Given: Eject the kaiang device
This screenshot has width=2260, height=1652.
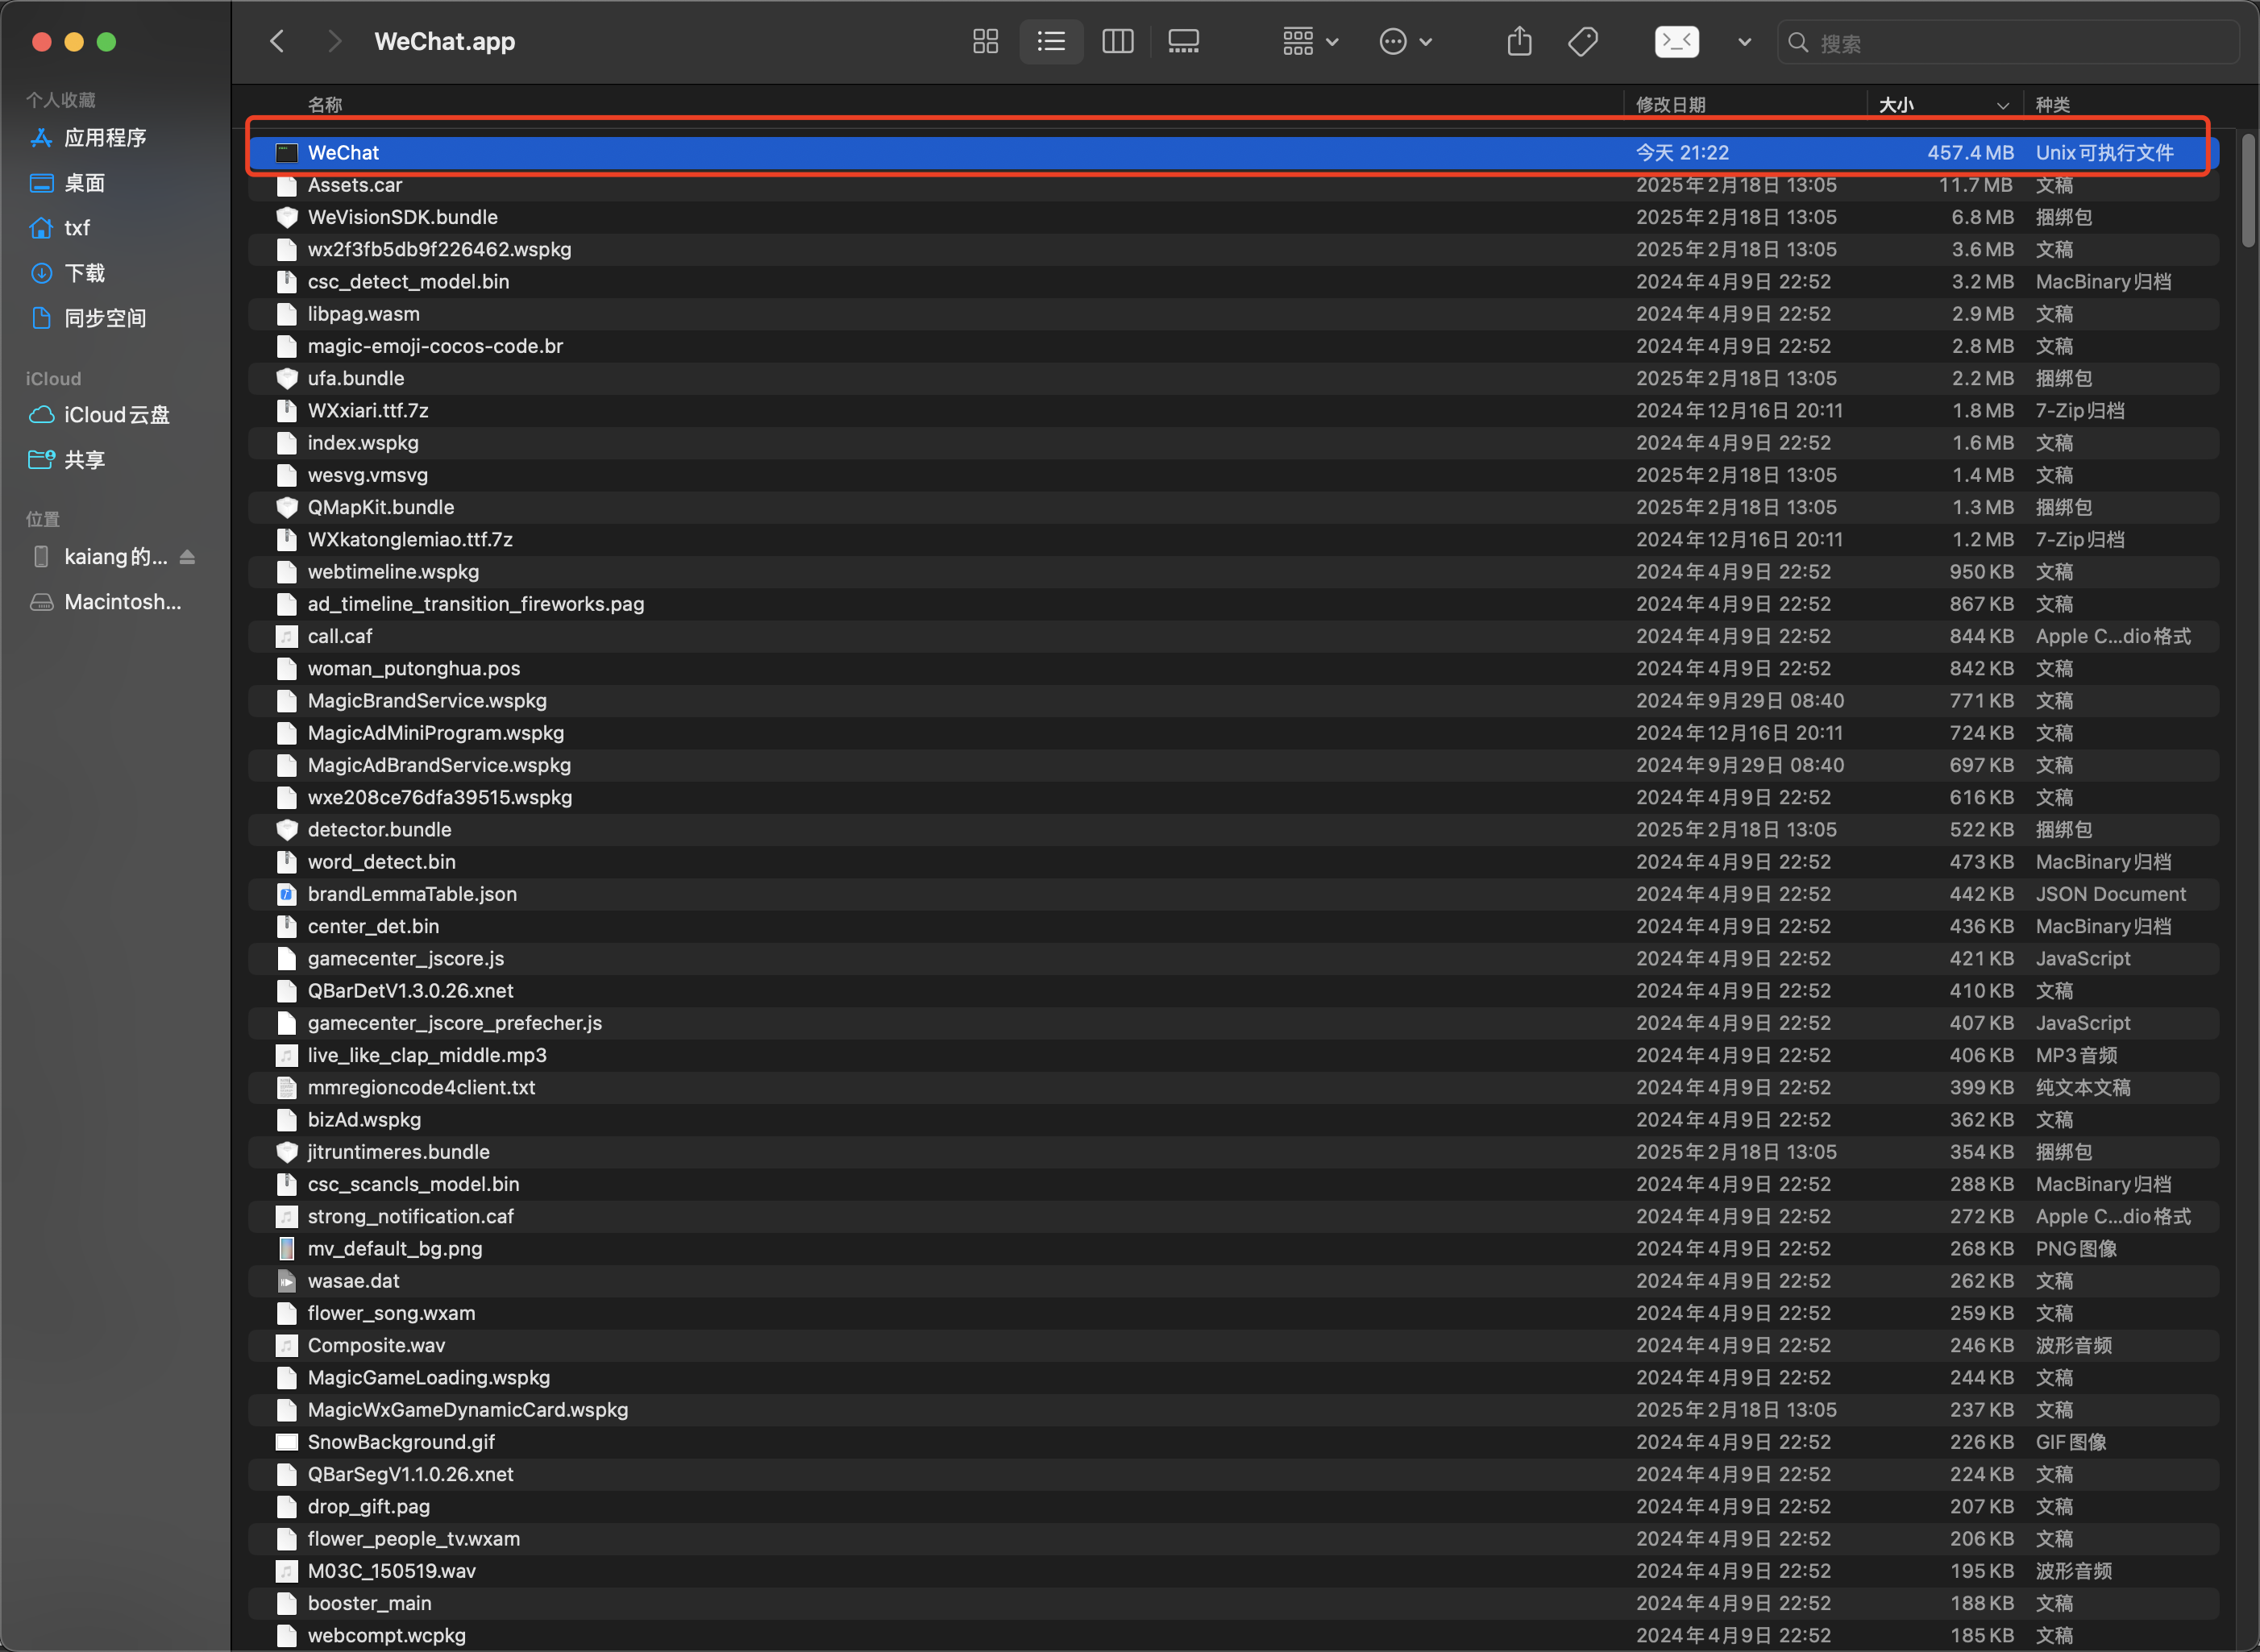Looking at the screenshot, I should 187,557.
